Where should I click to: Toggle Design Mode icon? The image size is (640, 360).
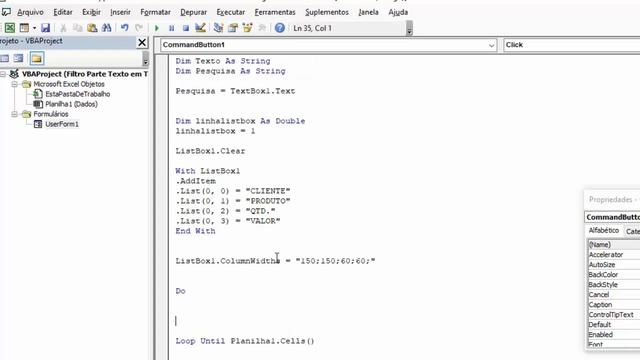pyautogui.click(x=200, y=28)
